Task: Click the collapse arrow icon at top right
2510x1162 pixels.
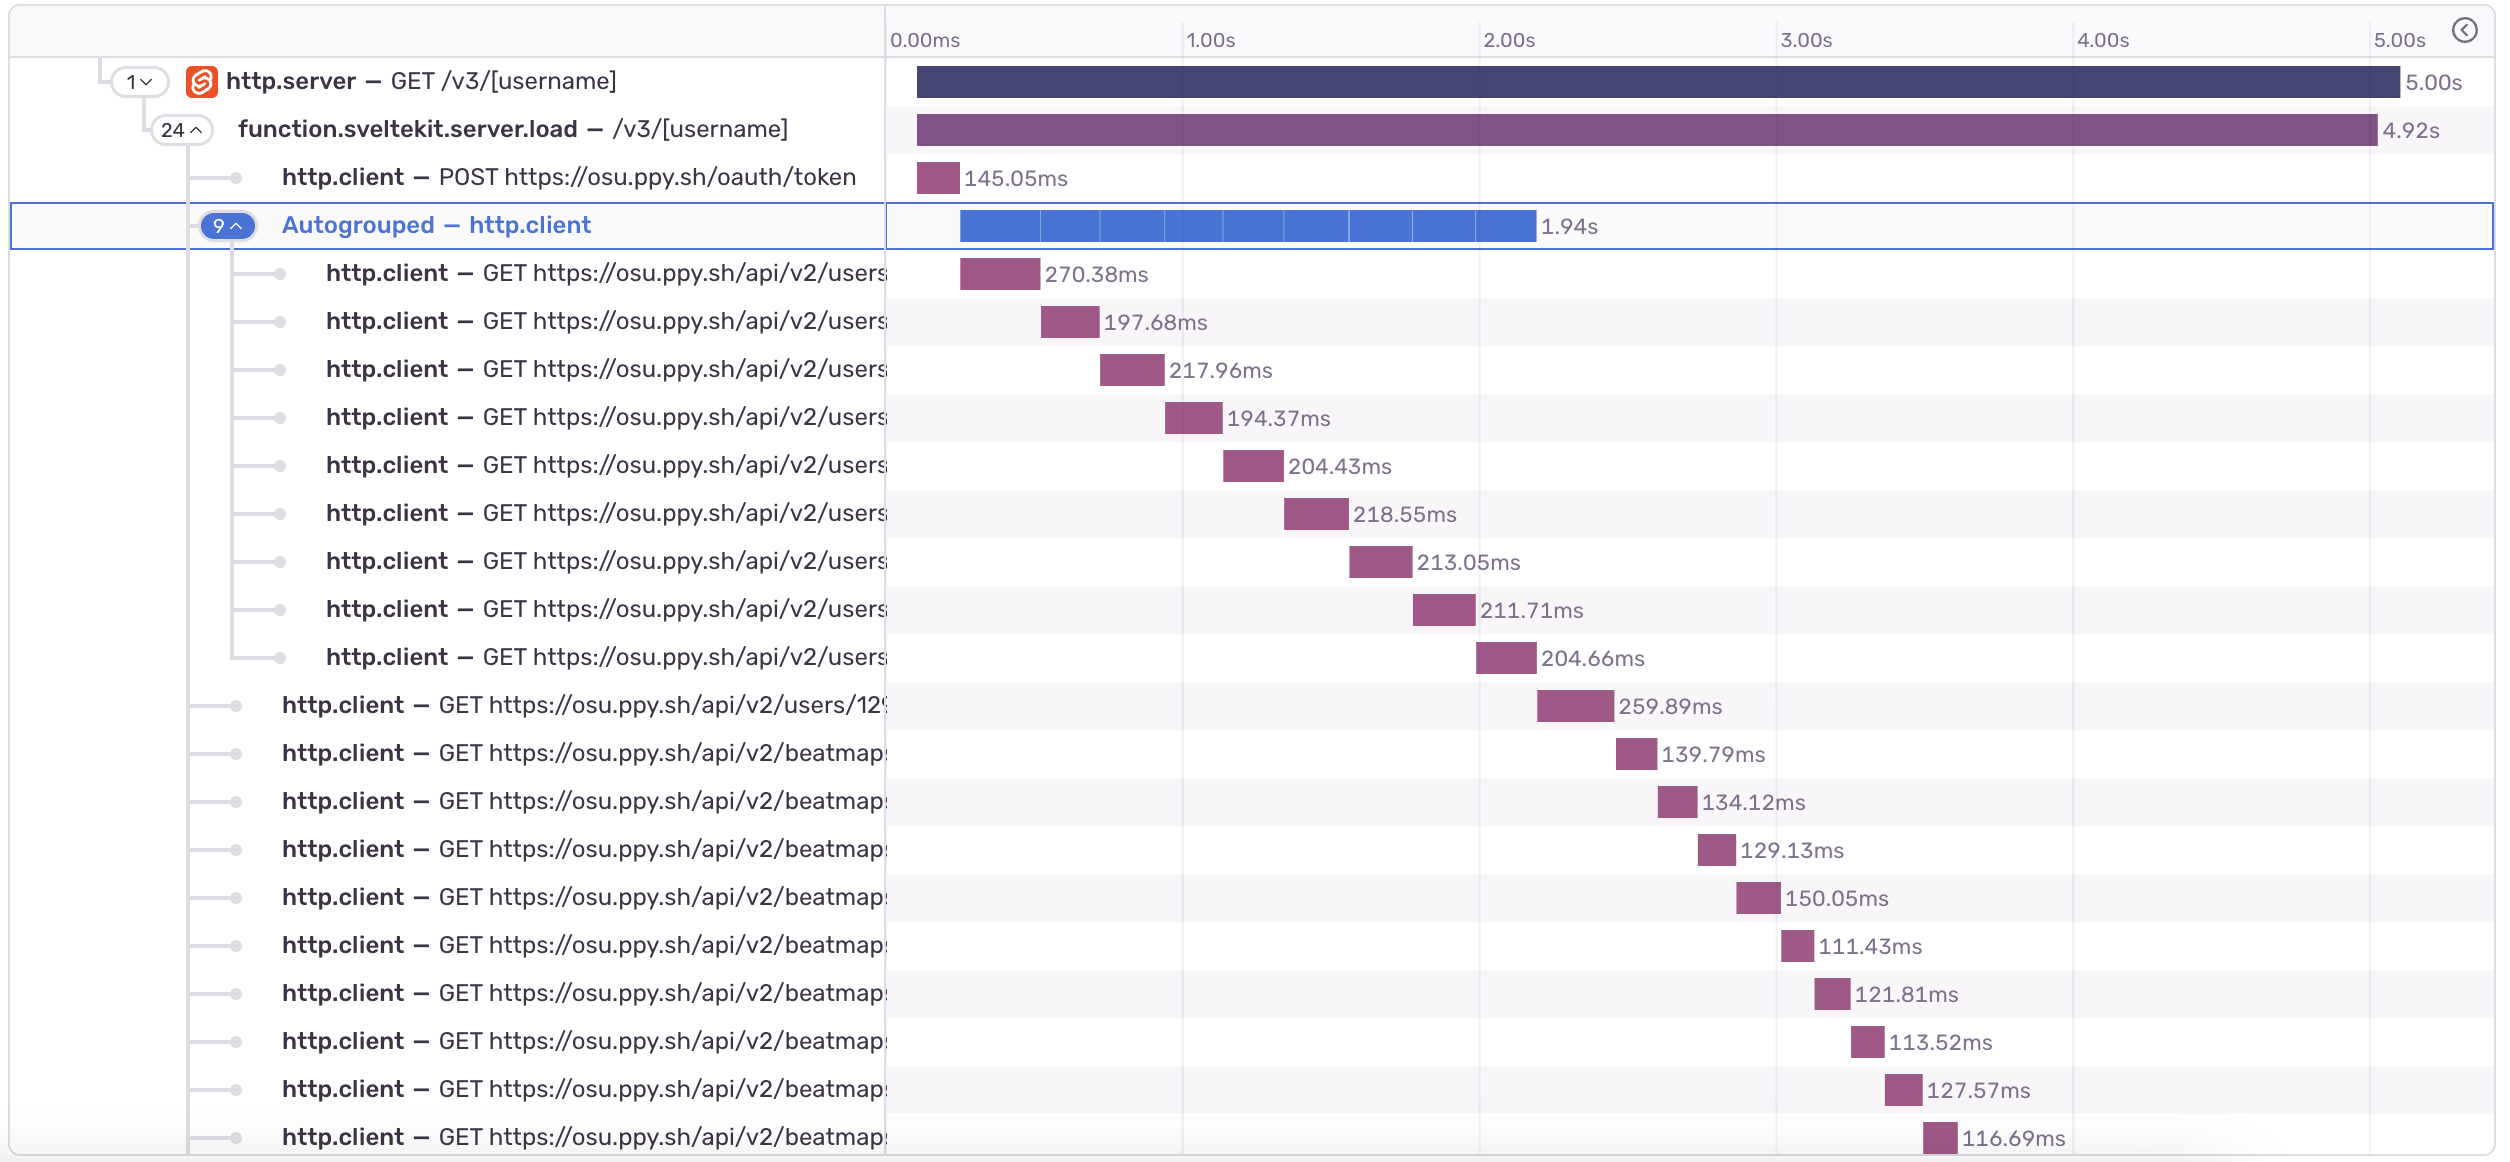Action: click(x=2464, y=30)
